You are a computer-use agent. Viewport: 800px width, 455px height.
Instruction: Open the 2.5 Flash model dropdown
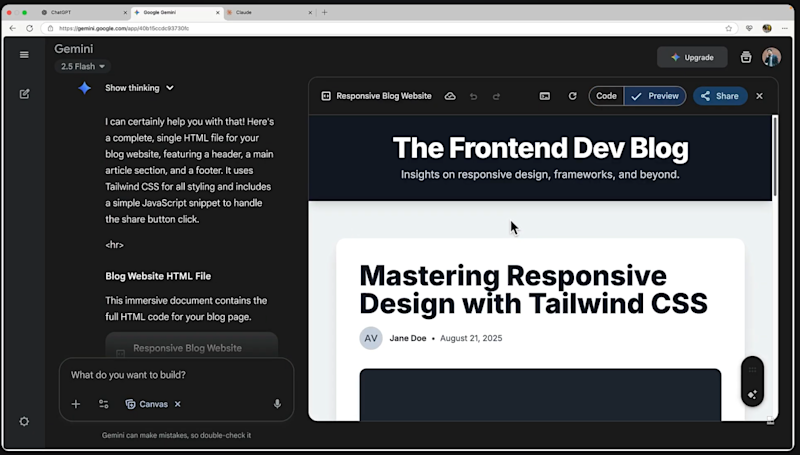coord(82,66)
